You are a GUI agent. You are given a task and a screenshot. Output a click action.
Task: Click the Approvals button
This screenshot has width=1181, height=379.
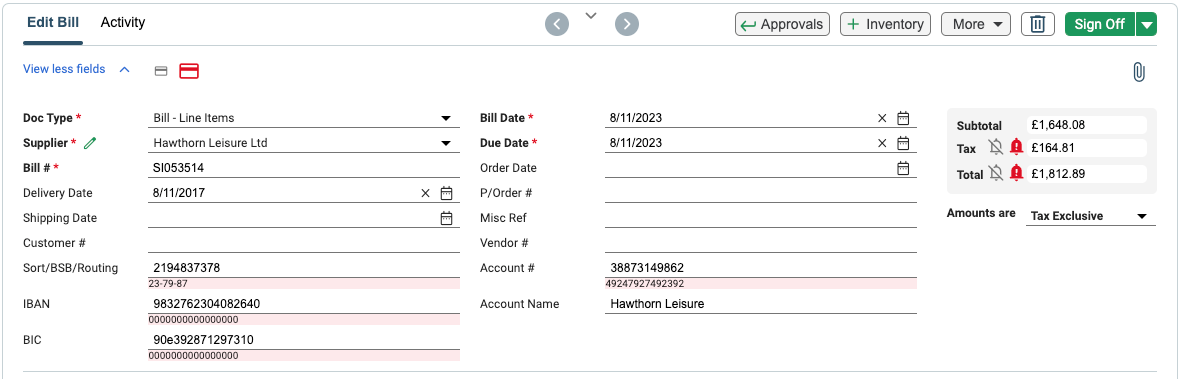coord(783,24)
